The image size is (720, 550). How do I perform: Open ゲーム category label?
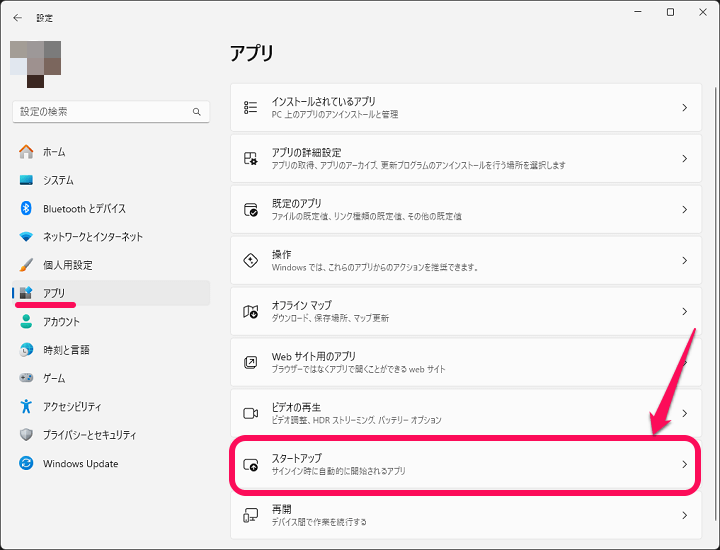point(54,378)
